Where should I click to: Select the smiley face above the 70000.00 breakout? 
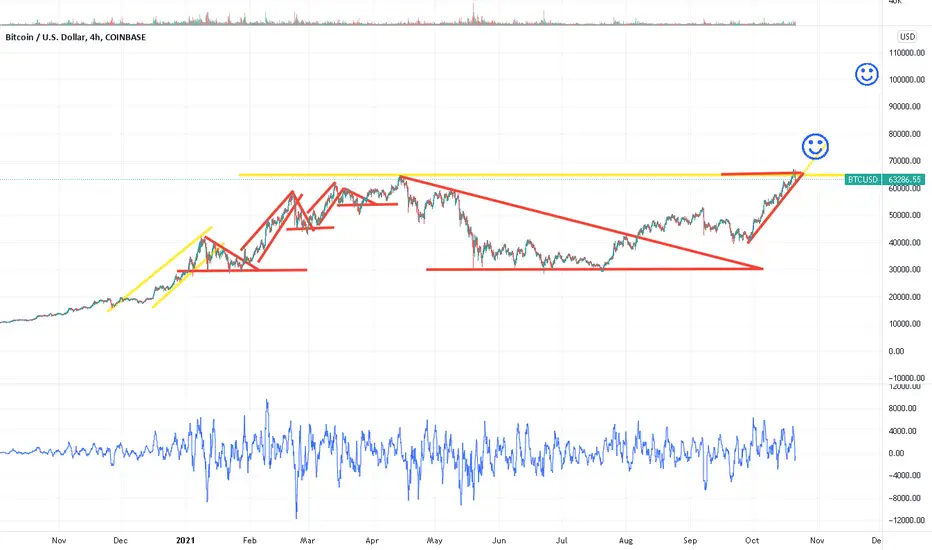pos(815,146)
